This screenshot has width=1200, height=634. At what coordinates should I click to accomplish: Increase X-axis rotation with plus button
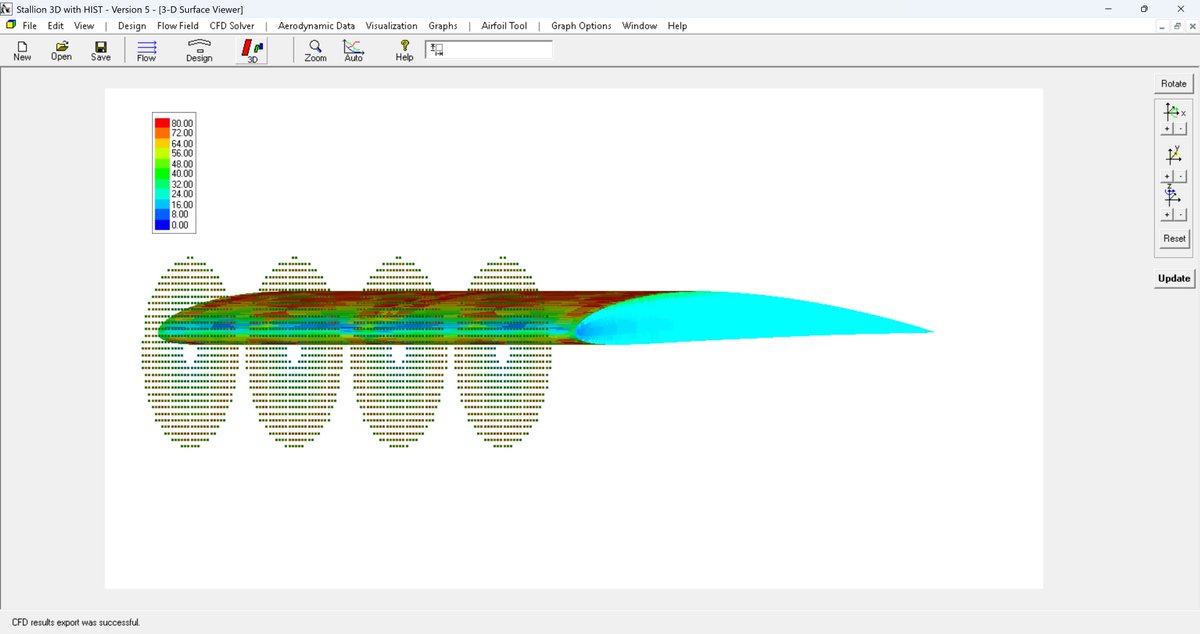click(x=1167, y=129)
